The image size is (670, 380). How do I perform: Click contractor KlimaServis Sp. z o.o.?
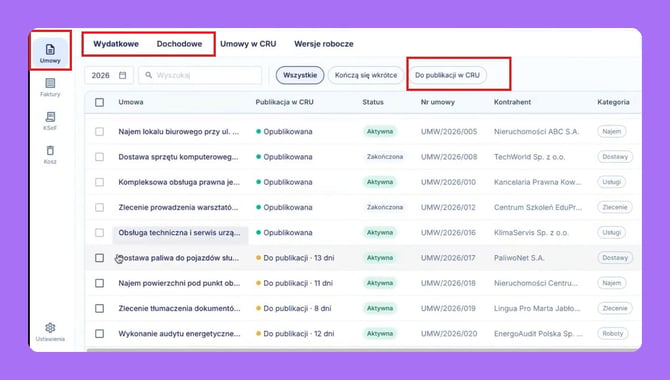[531, 233]
